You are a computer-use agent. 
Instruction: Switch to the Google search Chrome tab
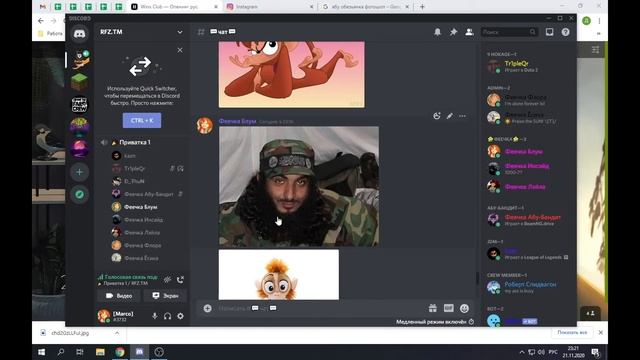click(x=366, y=7)
